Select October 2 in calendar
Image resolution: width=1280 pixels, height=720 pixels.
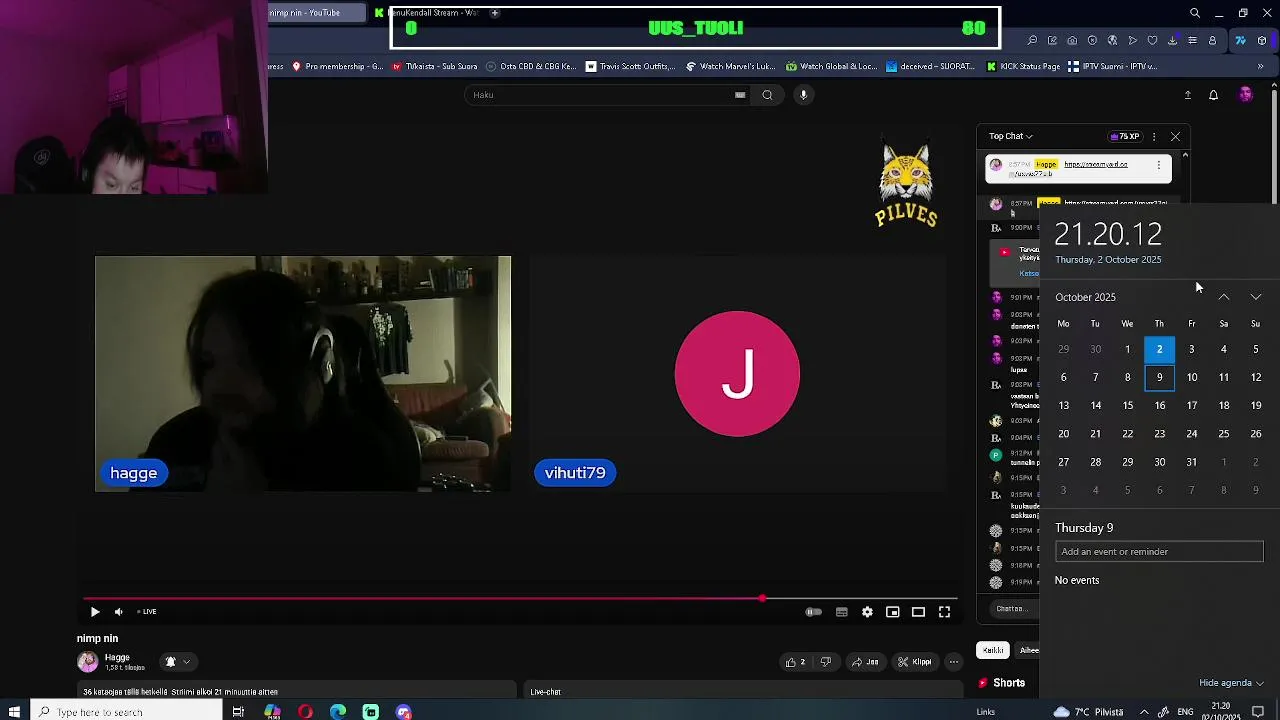click(1160, 349)
